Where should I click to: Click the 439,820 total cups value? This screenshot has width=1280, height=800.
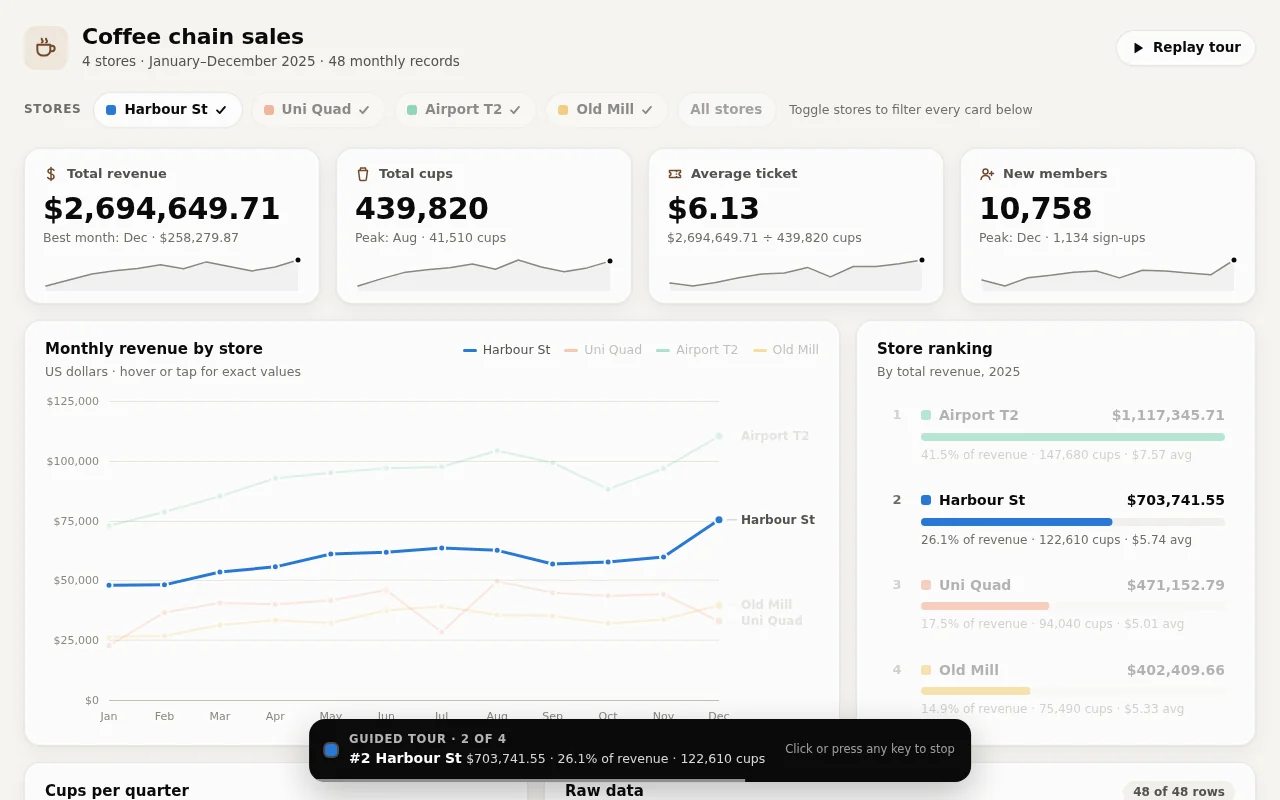coord(422,209)
